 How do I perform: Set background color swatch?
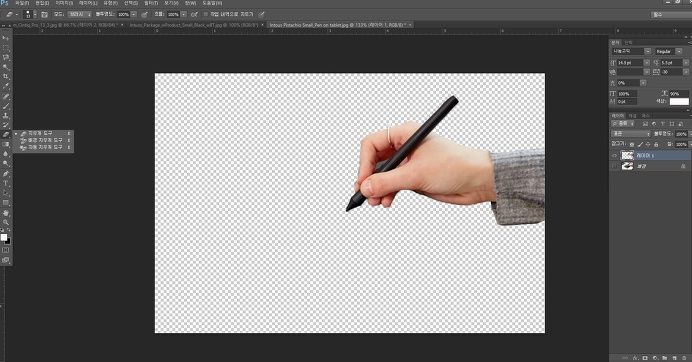click(8, 241)
